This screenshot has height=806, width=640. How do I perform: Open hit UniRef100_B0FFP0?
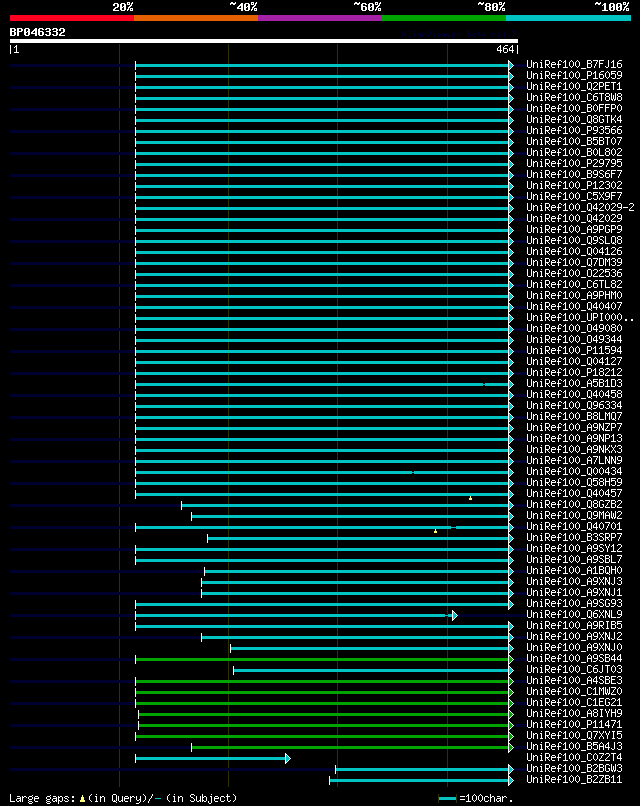click(x=574, y=108)
